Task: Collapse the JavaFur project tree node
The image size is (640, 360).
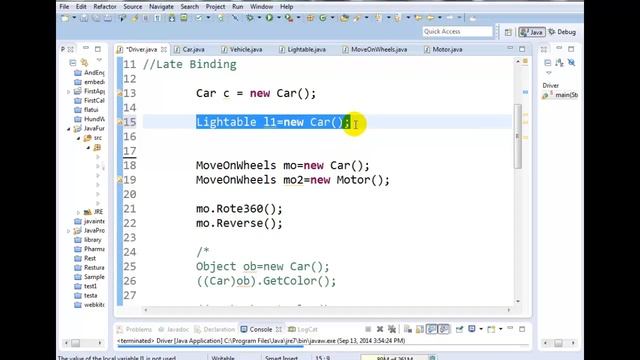Action: (x=69, y=129)
